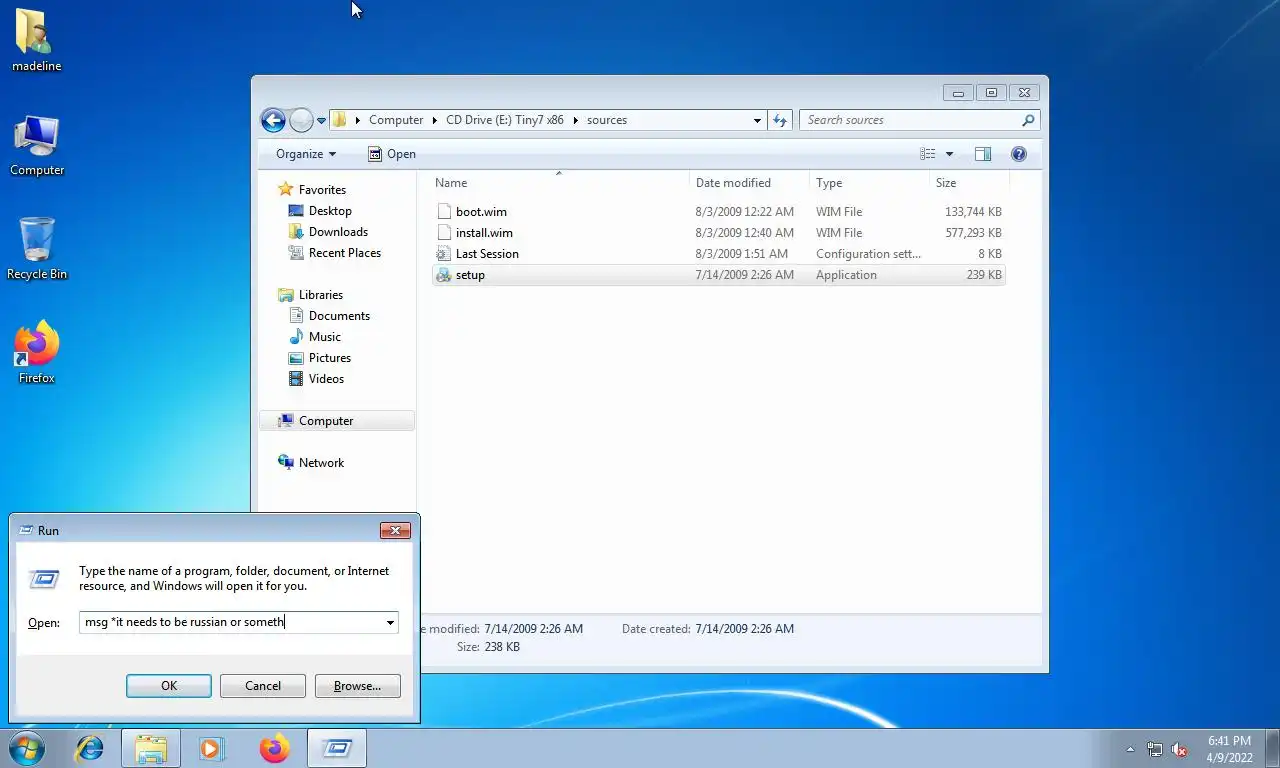This screenshot has width=1280, height=768.
Task: Open the madeline folder on desktop
Action: pos(37,40)
